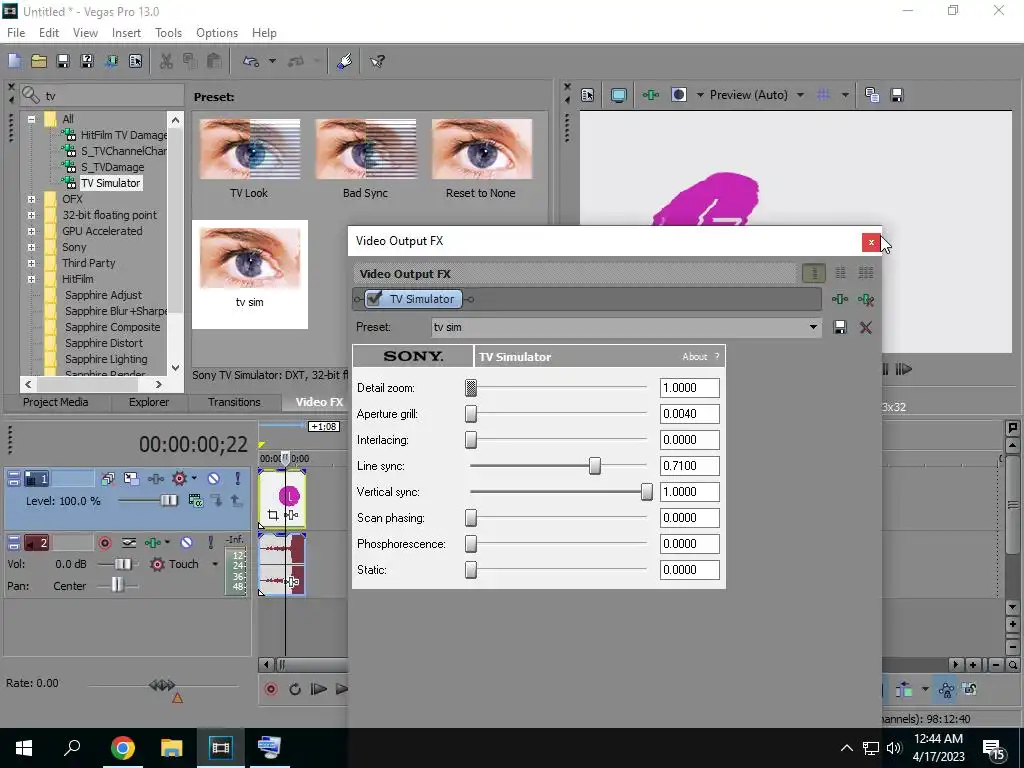Open the File menu
Viewport: 1024px width, 768px height.
pos(16,33)
